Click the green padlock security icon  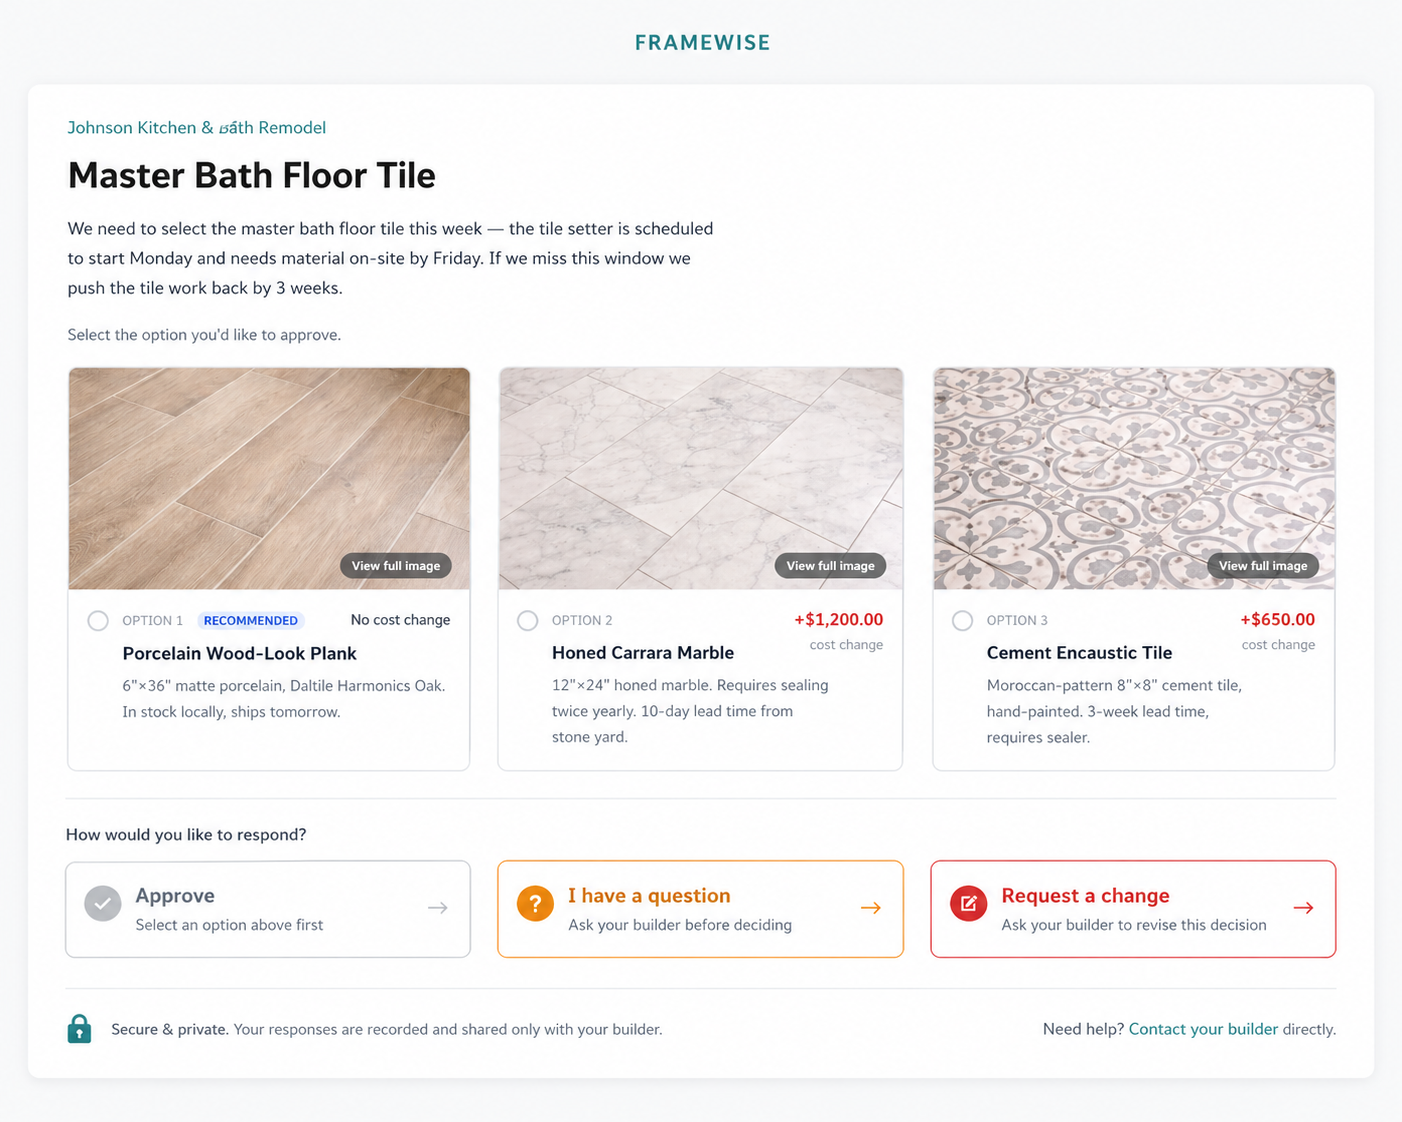point(79,1029)
